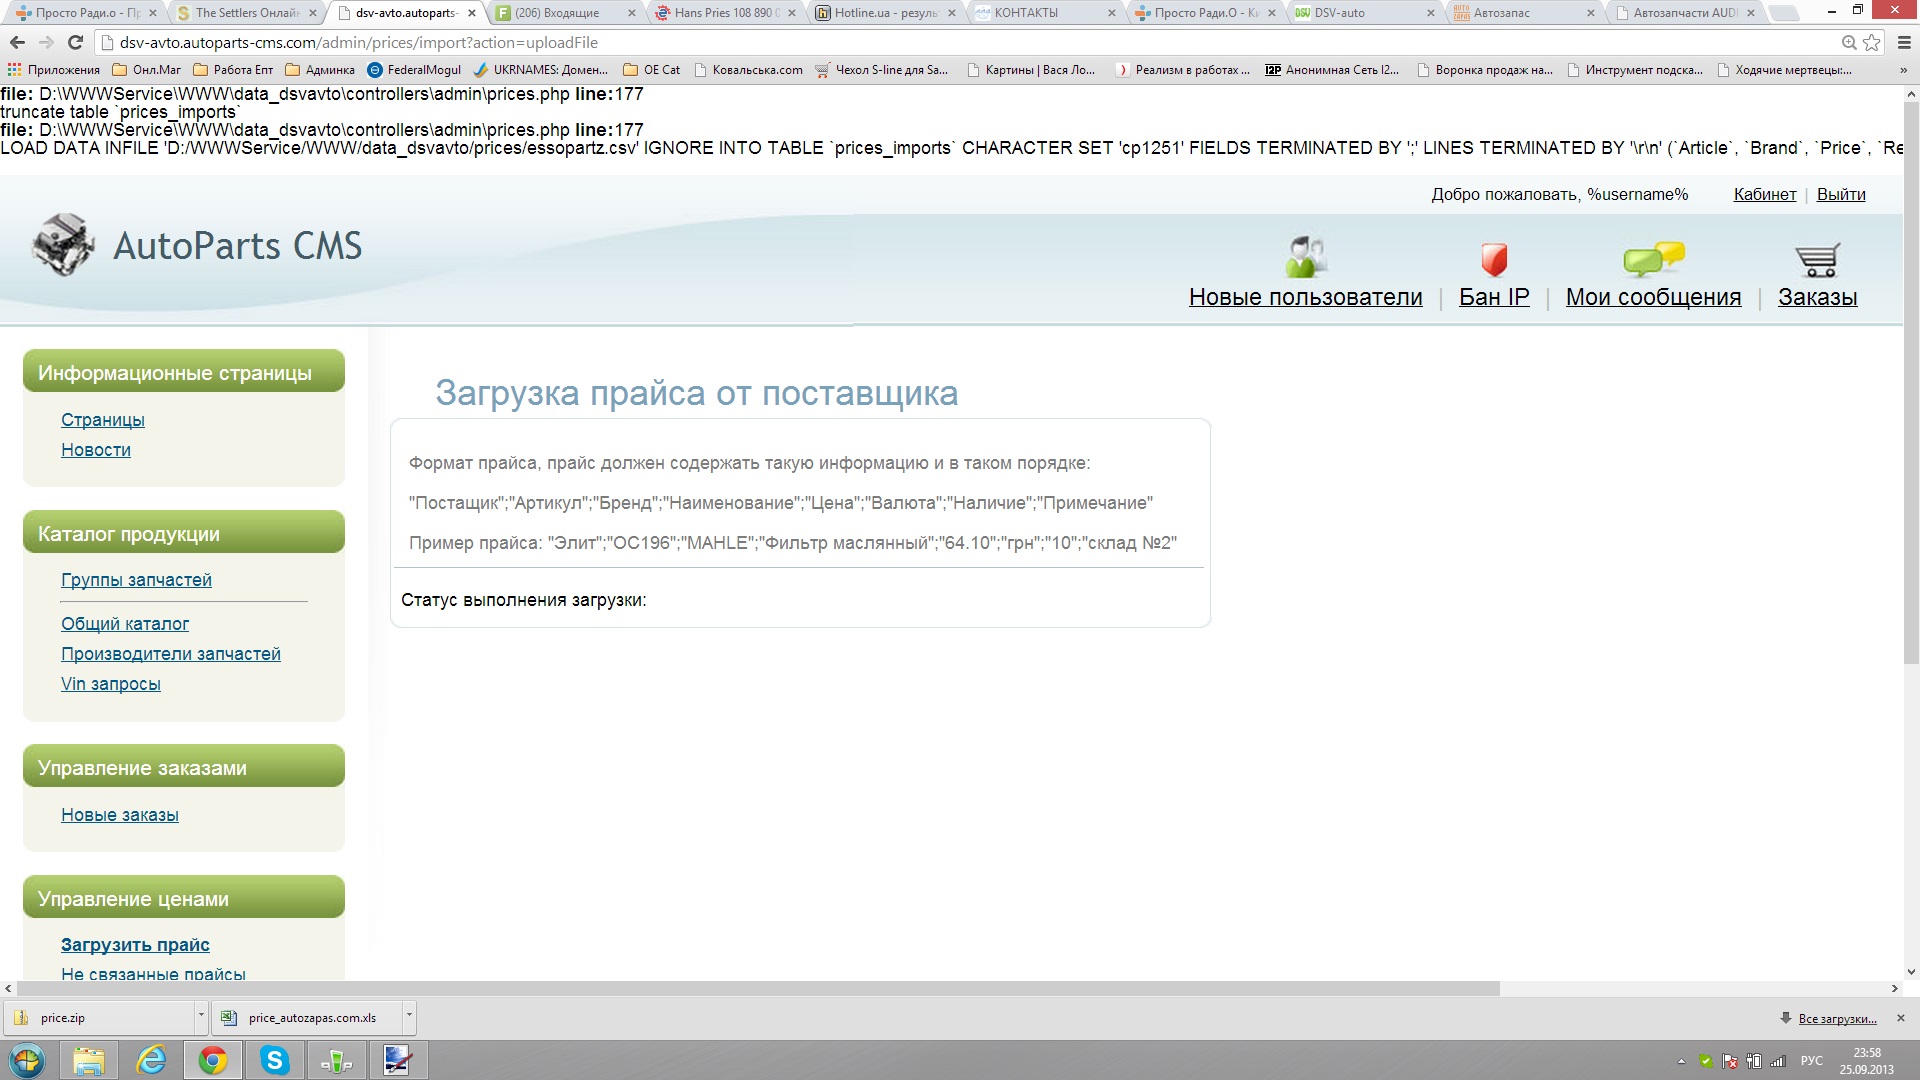Open the Загрузить прайс link
This screenshot has height=1080, width=1920.
coord(135,945)
